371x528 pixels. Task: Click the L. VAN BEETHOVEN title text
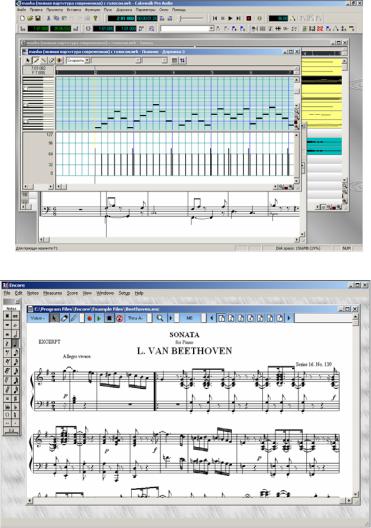(x=184, y=351)
